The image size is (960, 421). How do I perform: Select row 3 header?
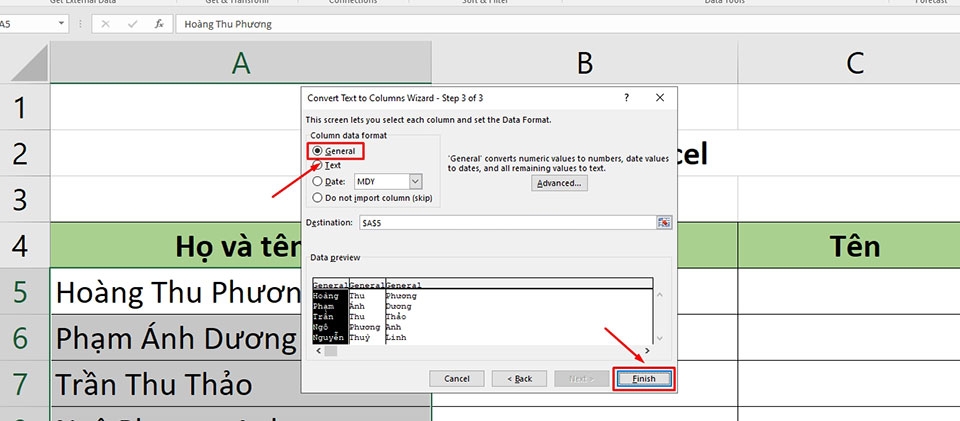24,199
